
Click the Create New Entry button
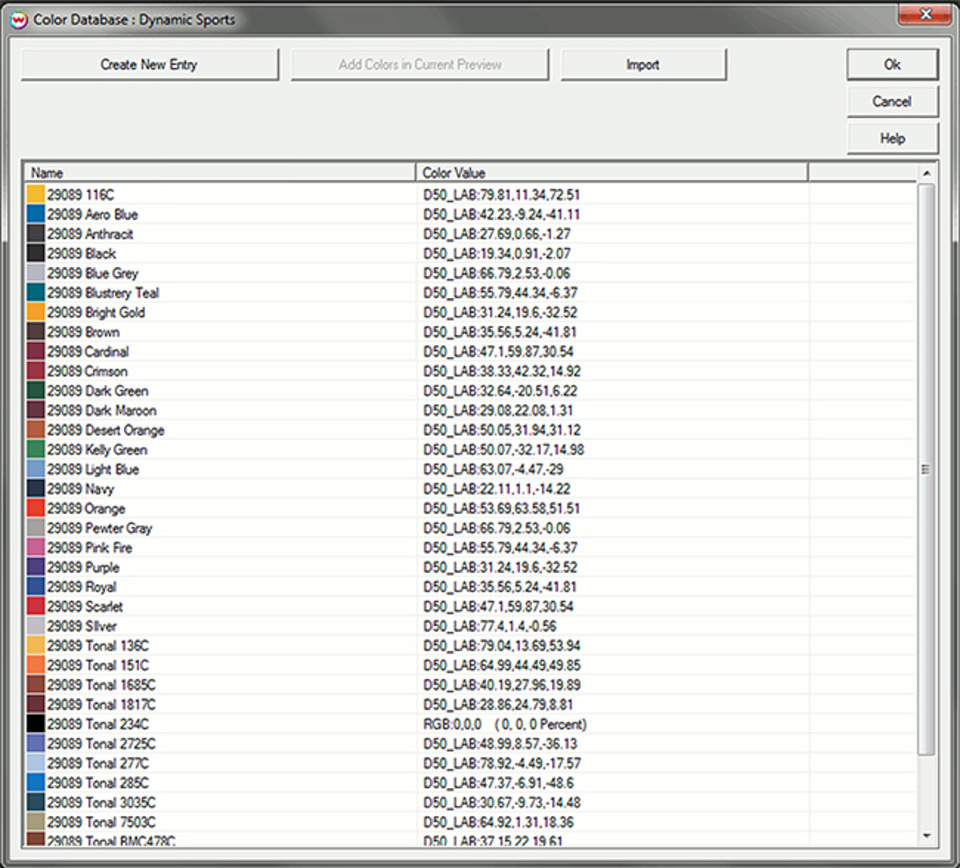(x=150, y=65)
